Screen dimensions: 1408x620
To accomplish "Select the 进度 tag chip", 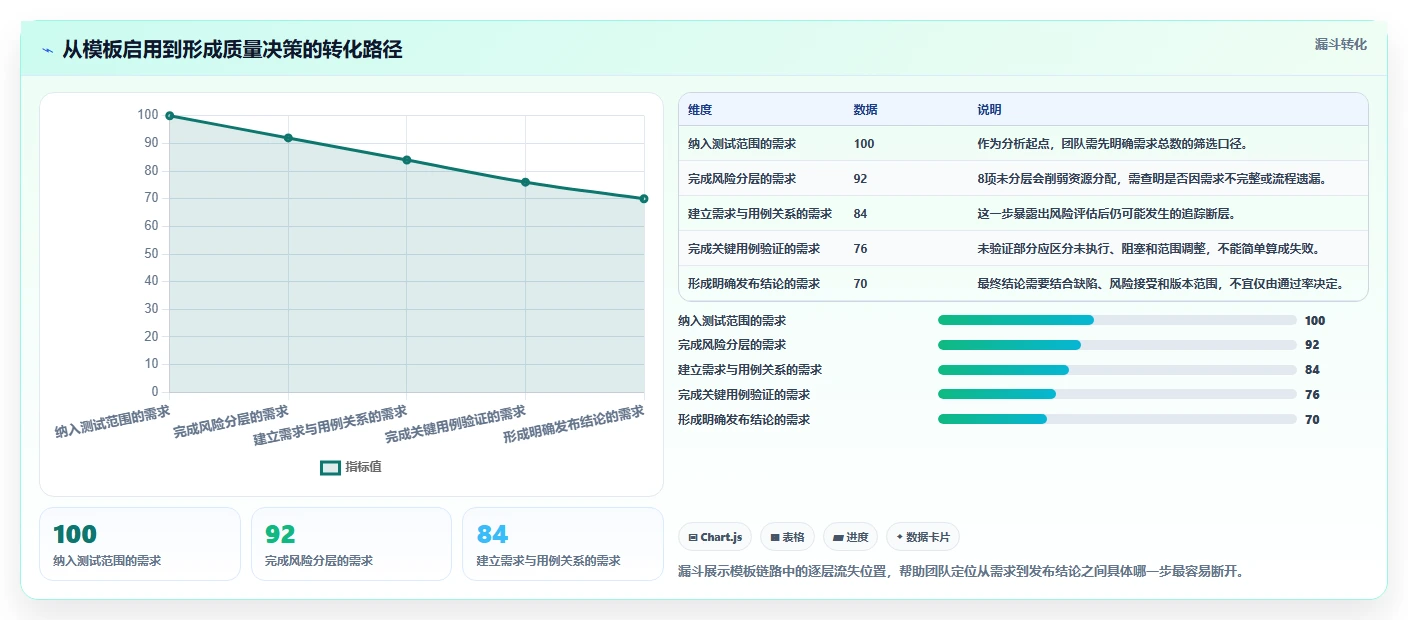I will pyautogui.click(x=851, y=537).
